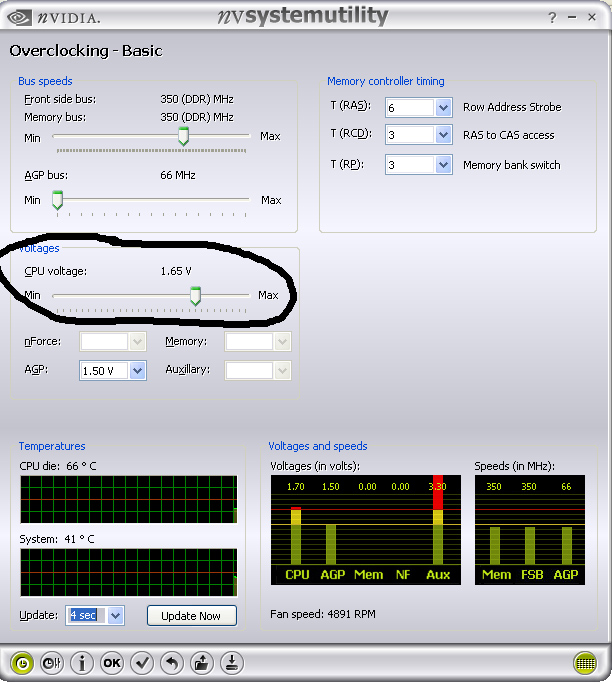Click the 'System: 41 ° C' label

[x=57, y=539]
